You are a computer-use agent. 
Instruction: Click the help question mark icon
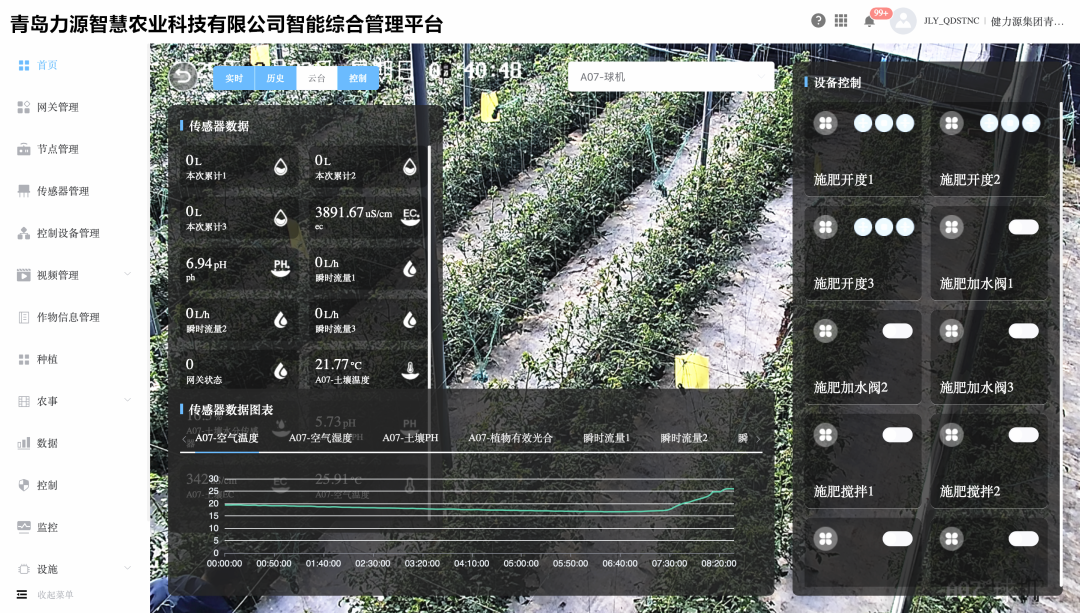pyautogui.click(x=817, y=19)
